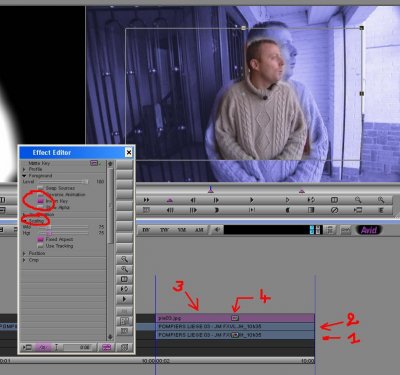Click the Fast Forward button

coord(146,200)
